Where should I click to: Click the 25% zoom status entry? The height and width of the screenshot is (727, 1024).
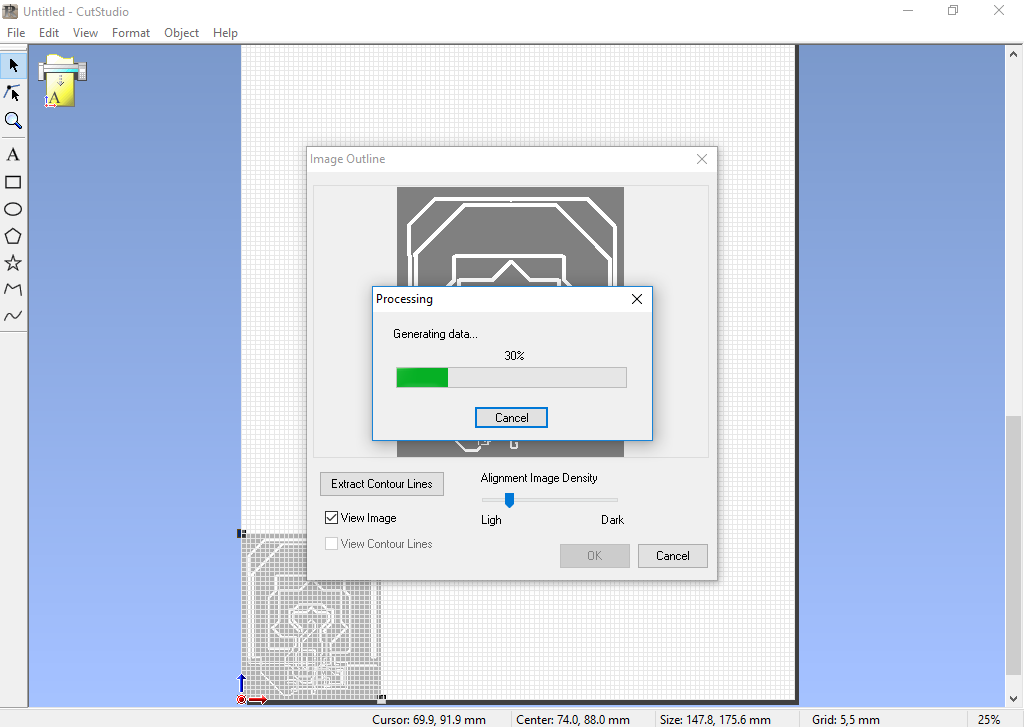989,719
